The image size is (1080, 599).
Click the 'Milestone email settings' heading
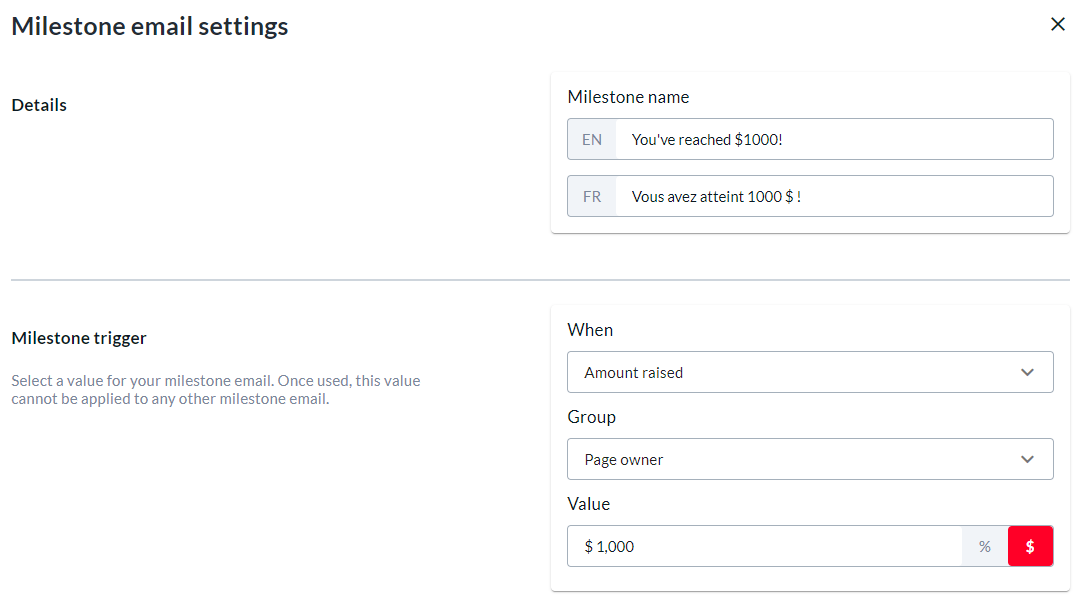[x=150, y=27]
